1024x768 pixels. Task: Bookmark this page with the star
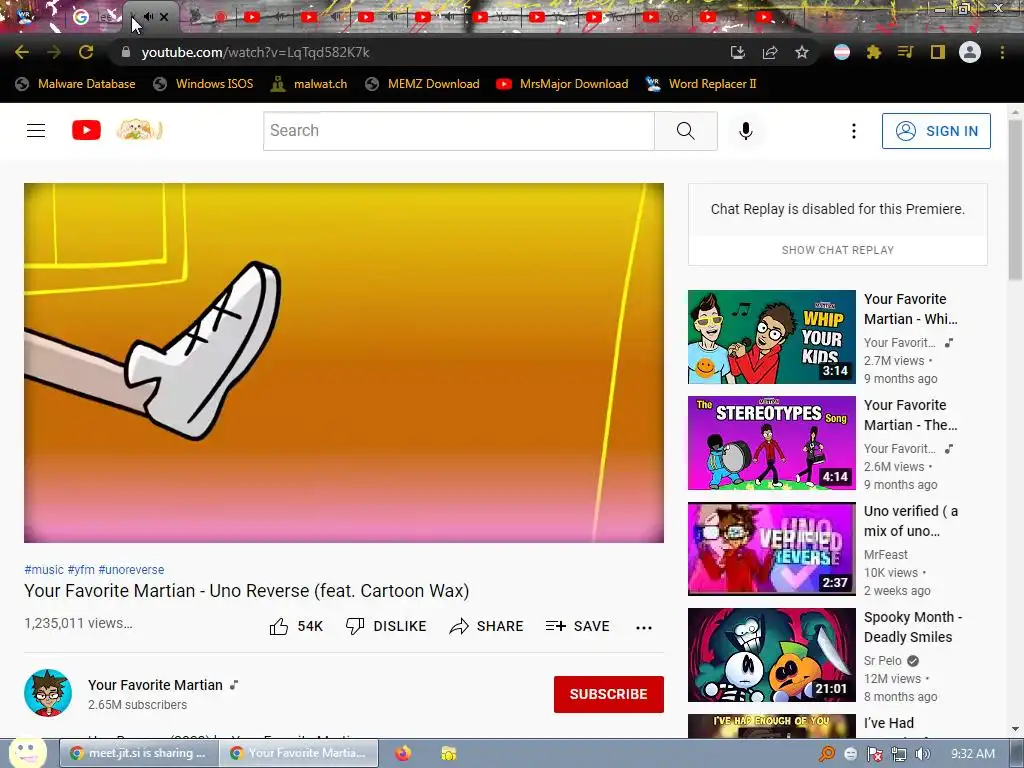coord(802,52)
